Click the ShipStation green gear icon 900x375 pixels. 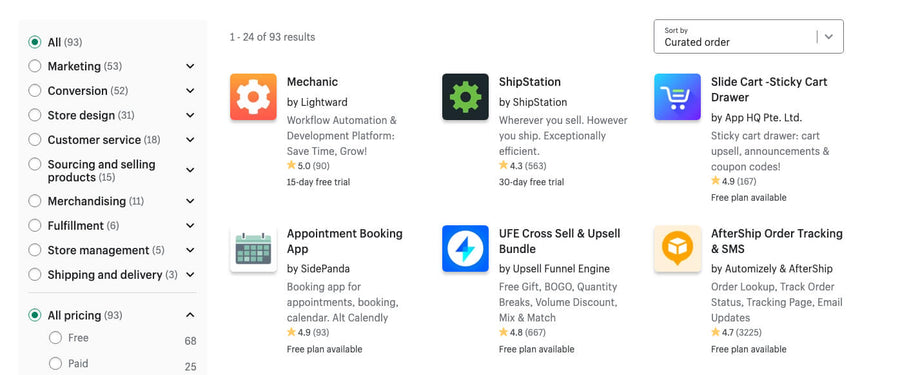click(x=465, y=96)
